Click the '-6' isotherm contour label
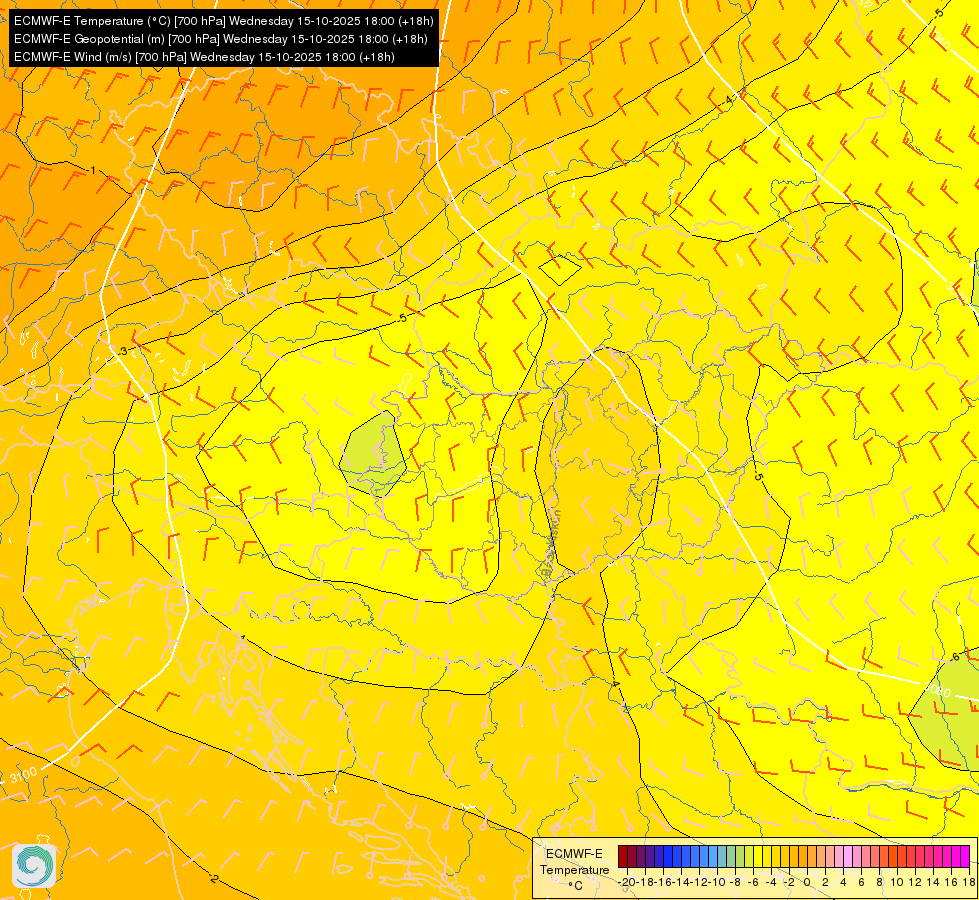 click(x=954, y=657)
